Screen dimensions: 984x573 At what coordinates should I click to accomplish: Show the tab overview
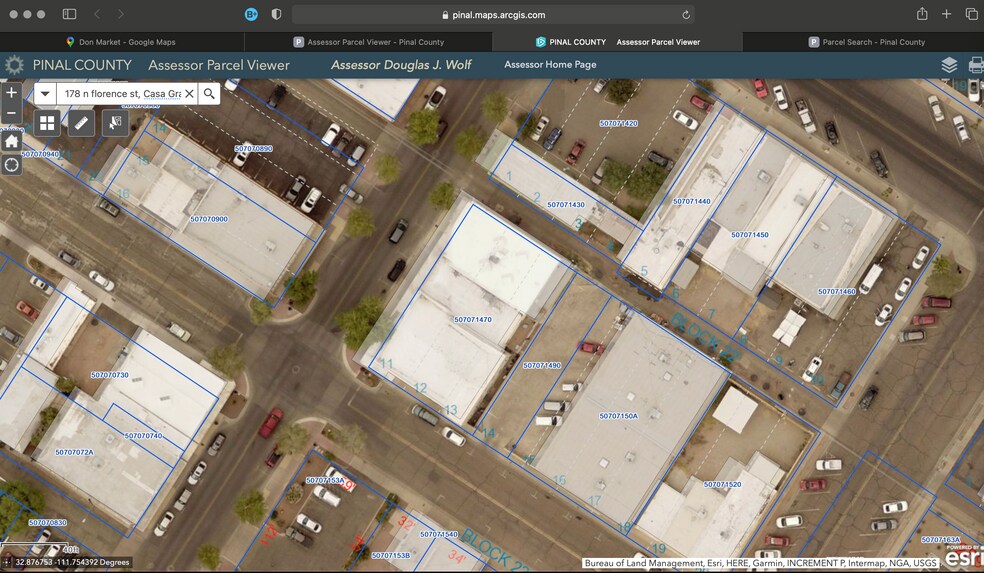click(x=971, y=14)
